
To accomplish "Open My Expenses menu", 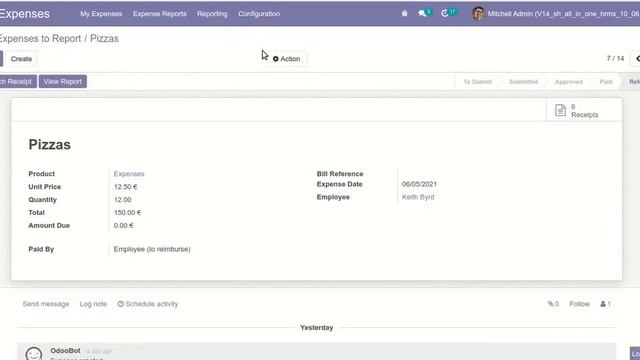I will [101, 13].
